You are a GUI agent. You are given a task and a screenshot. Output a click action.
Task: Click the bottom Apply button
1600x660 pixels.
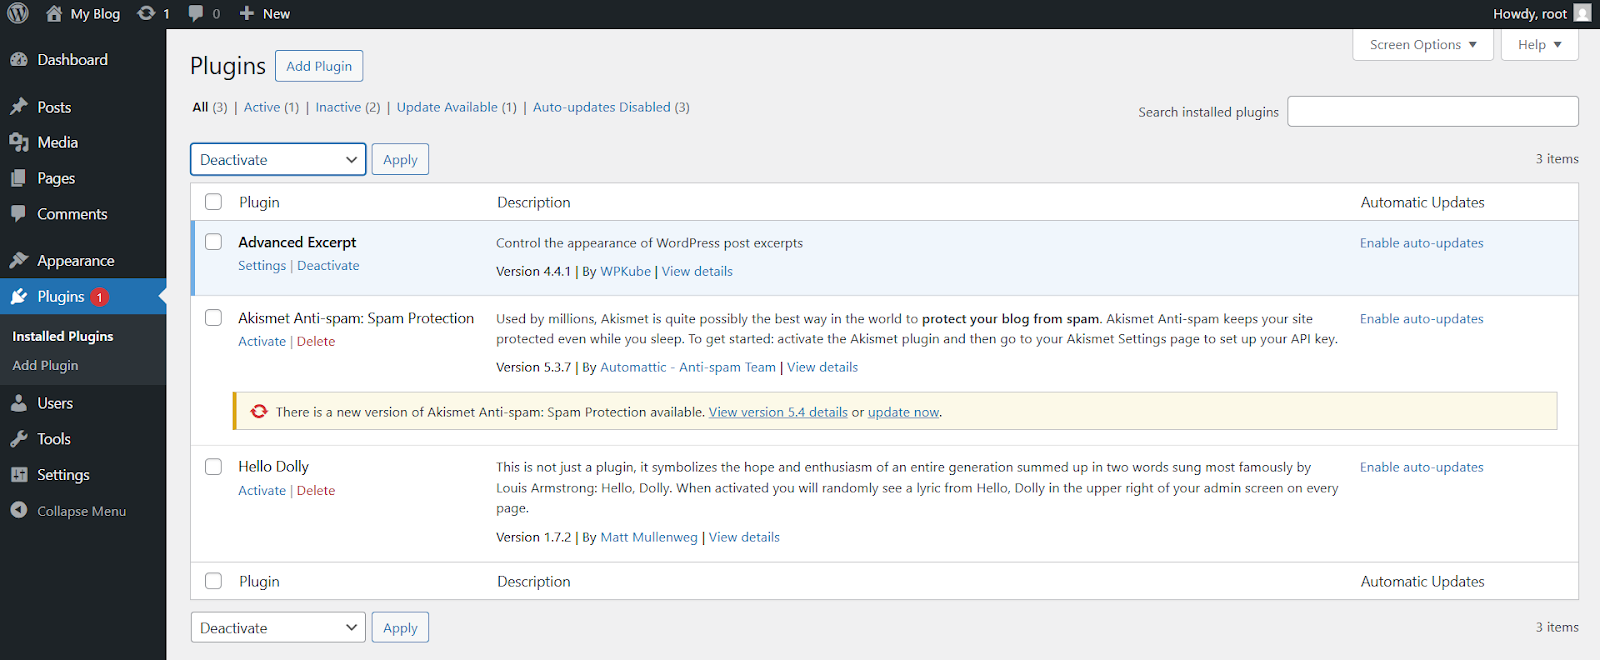(x=400, y=628)
